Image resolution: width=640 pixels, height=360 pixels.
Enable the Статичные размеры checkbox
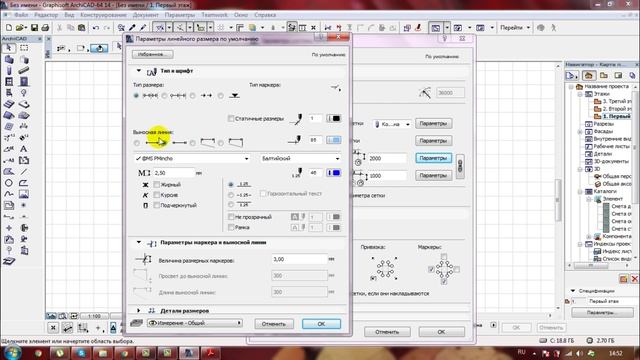tap(231, 118)
